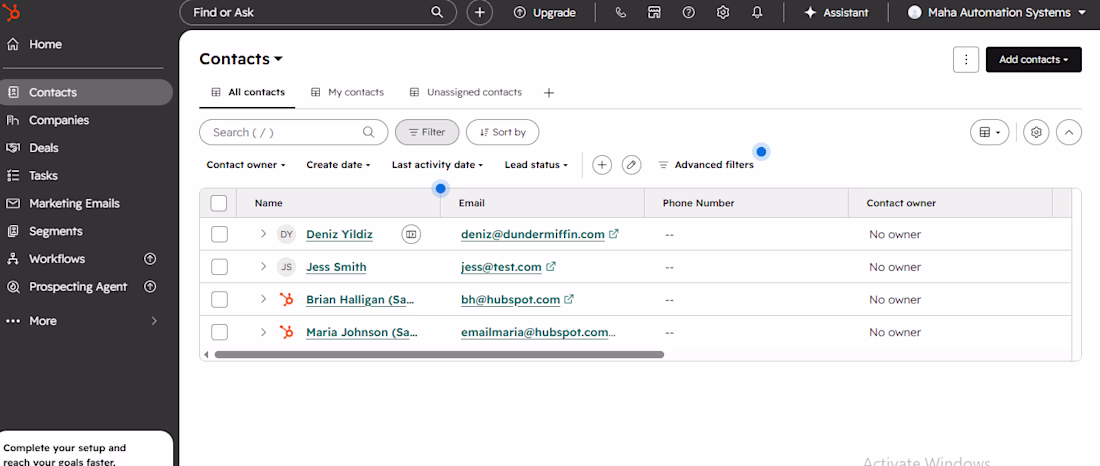Open the three-dot actions menu
Image resolution: width=1100 pixels, height=466 pixels.
pyautogui.click(x=966, y=60)
